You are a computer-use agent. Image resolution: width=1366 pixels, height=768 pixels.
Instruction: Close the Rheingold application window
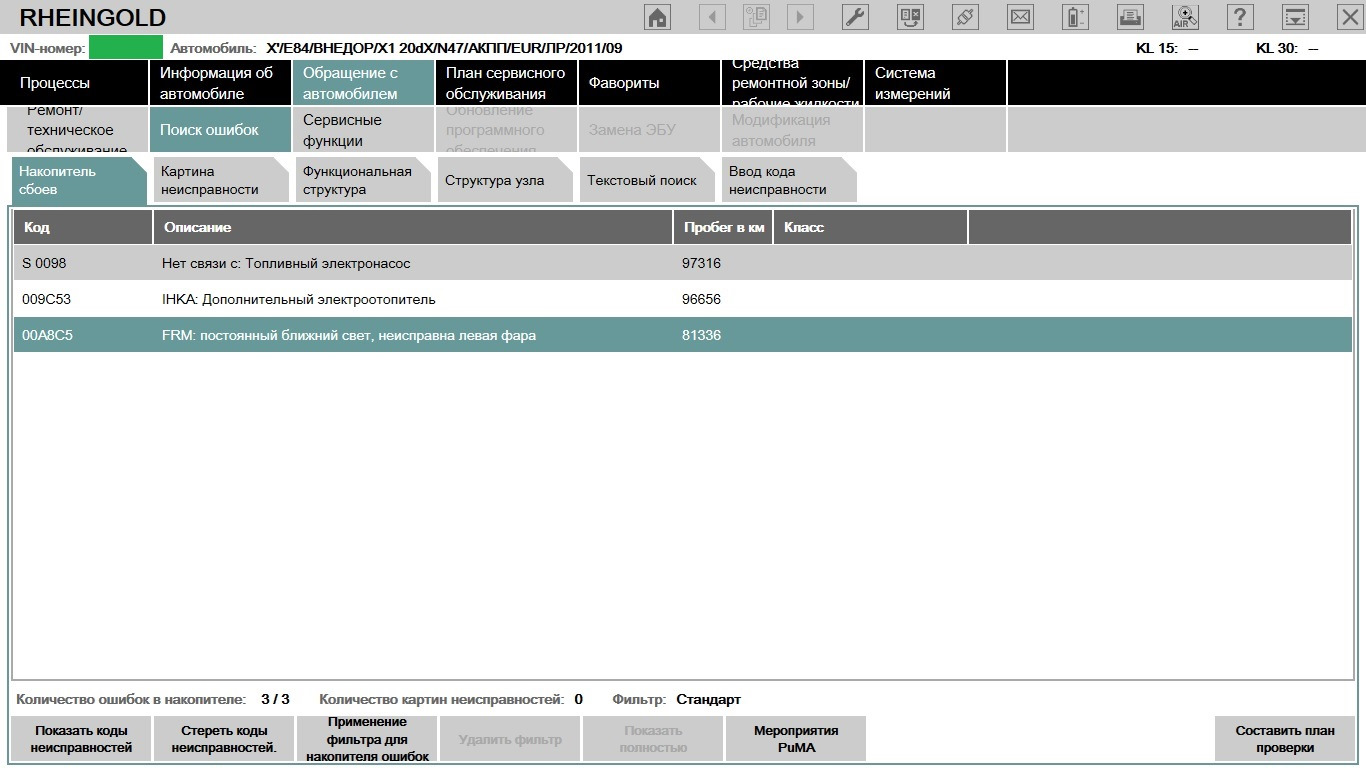pos(1349,16)
